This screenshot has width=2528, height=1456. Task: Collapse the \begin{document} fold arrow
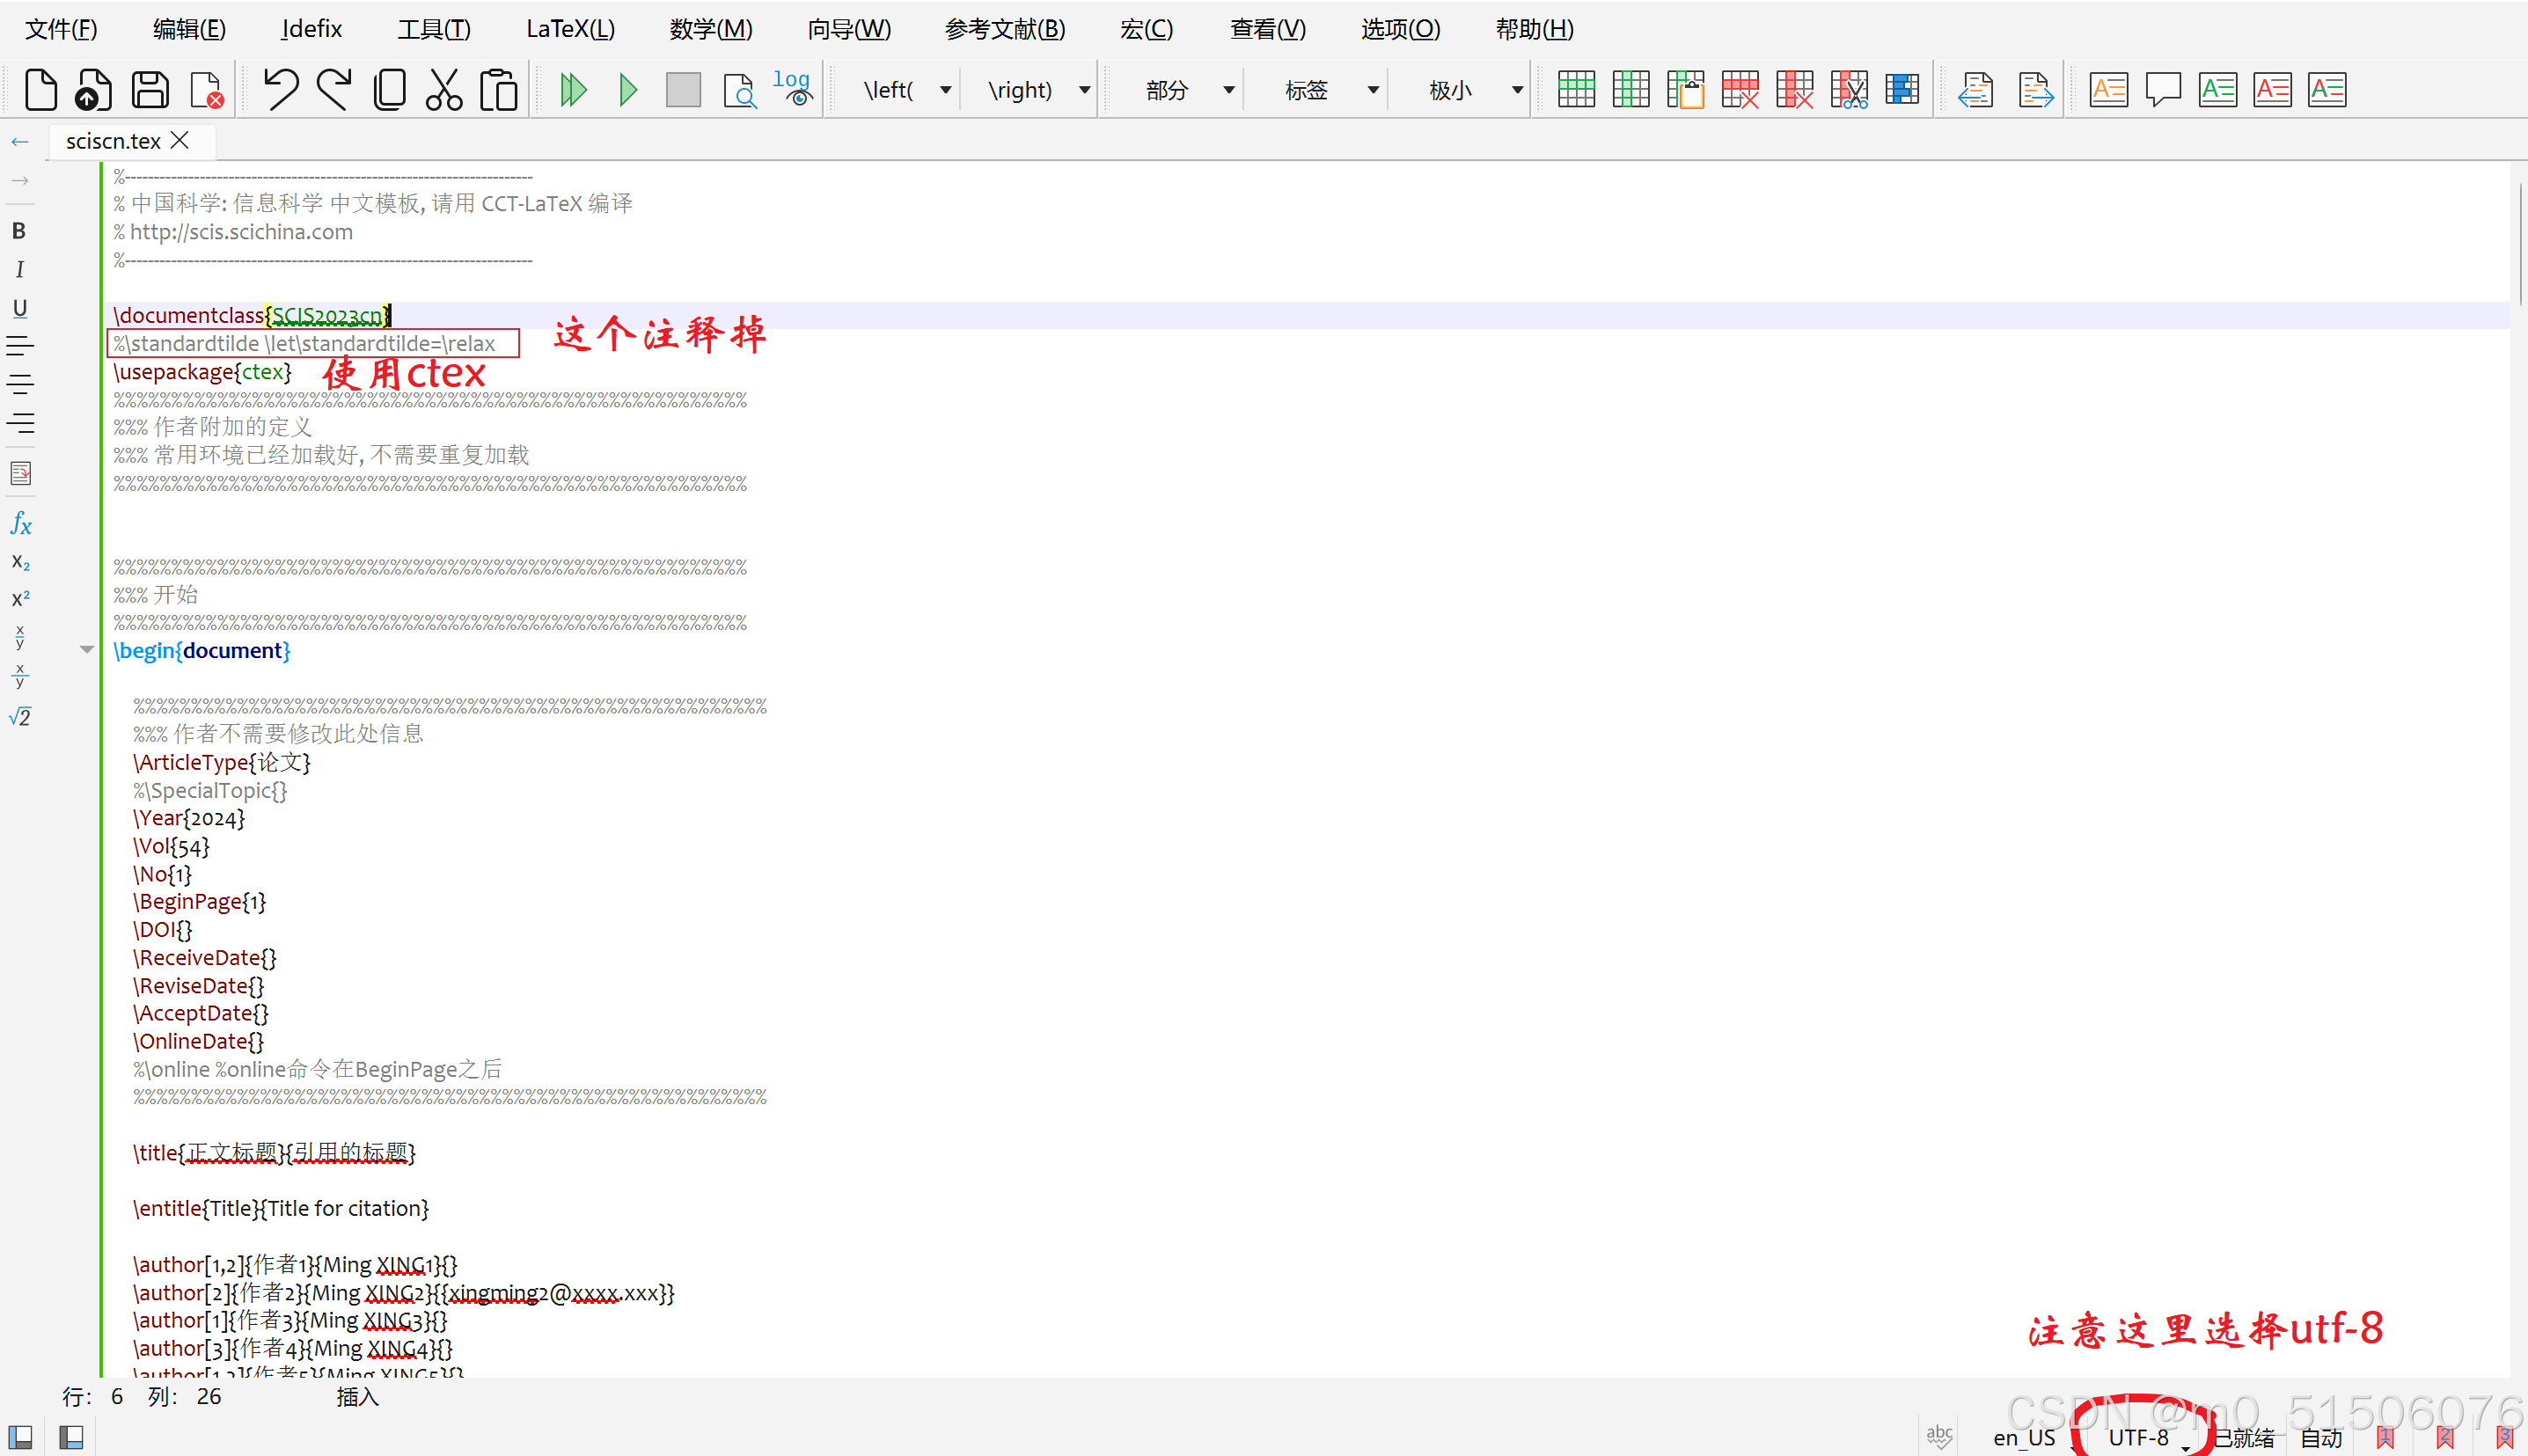(87, 650)
